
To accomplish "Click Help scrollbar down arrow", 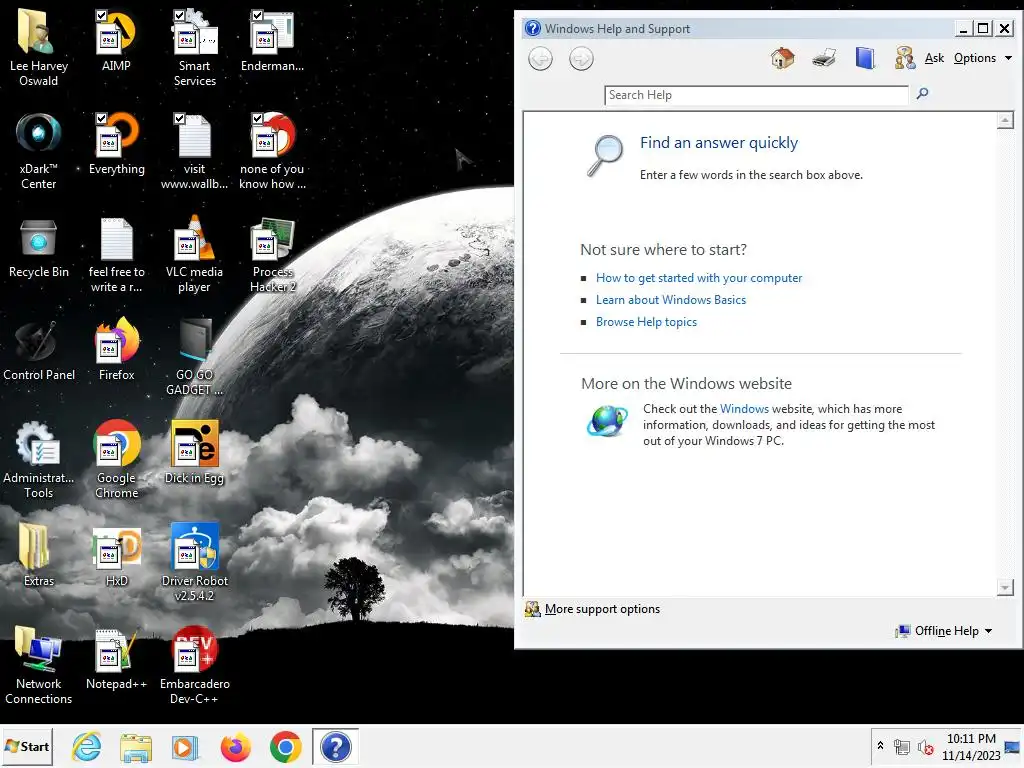I will click(1005, 588).
